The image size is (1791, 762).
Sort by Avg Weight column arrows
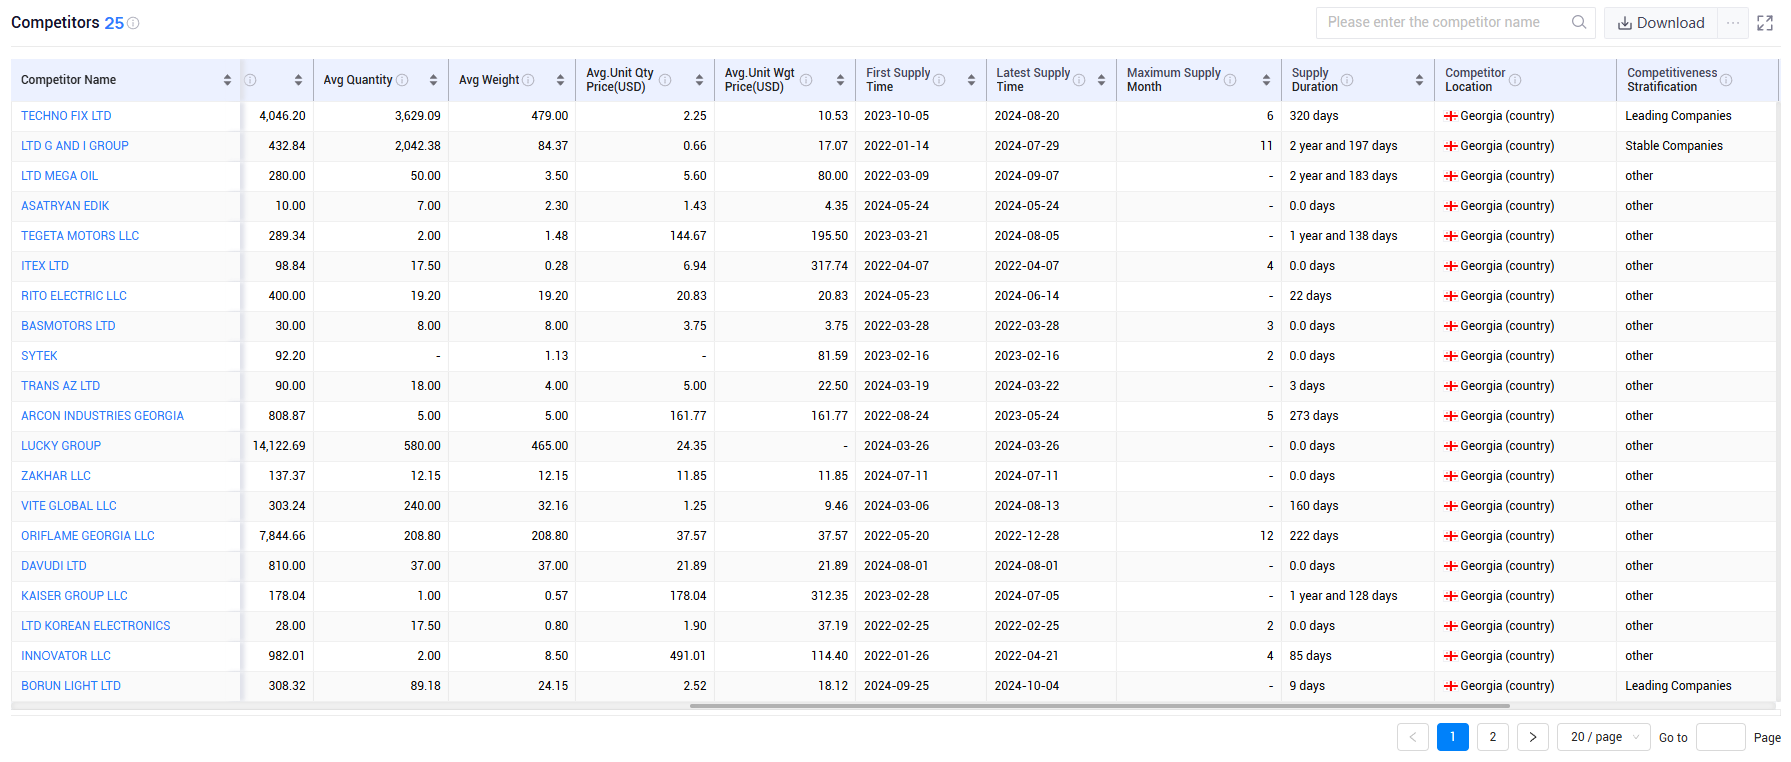point(560,80)
